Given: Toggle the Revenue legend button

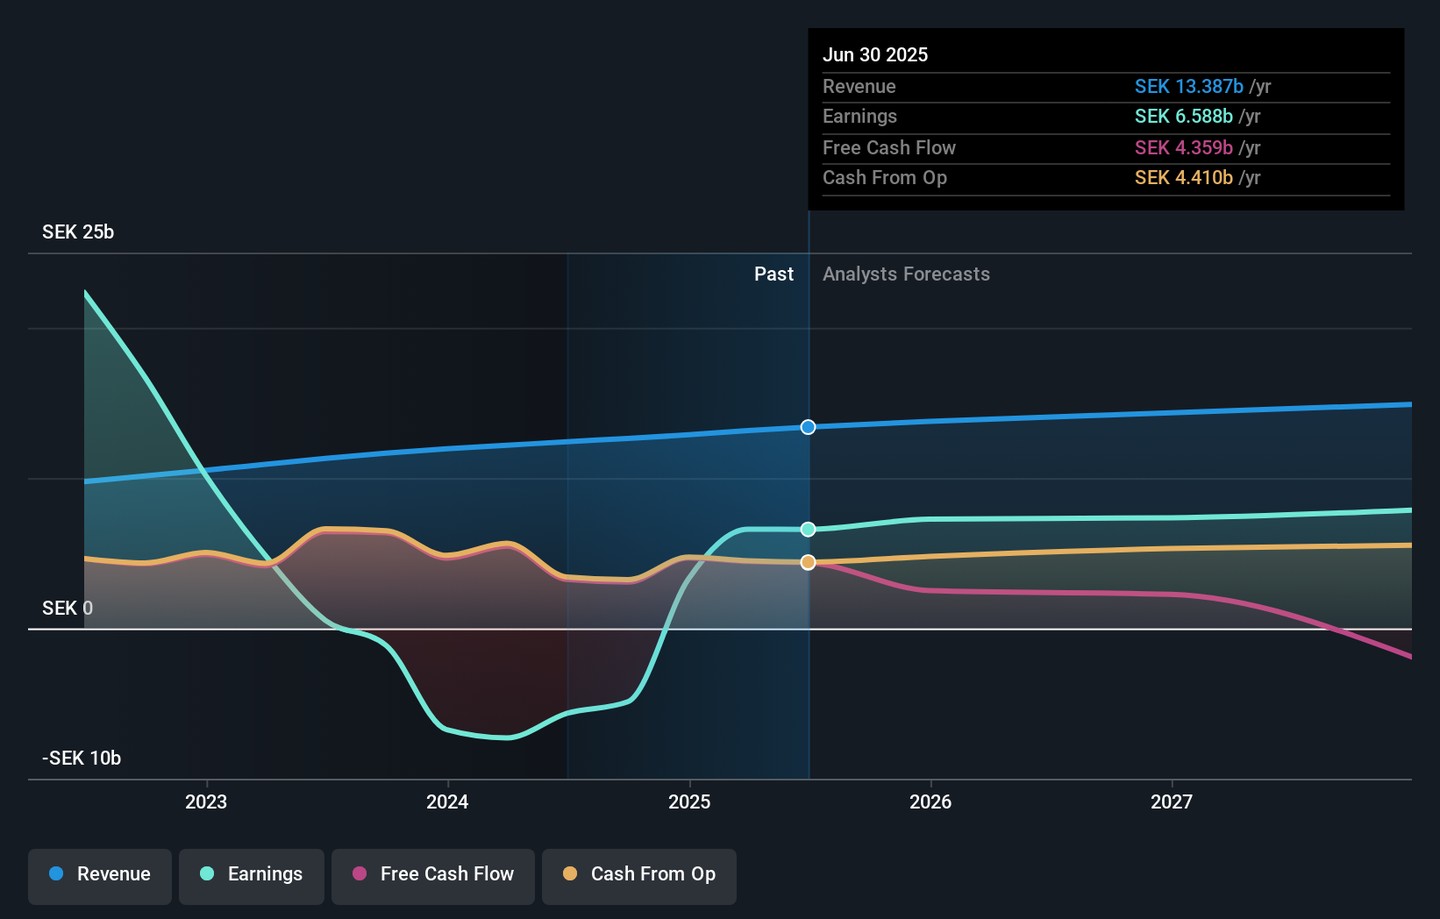Looking at the screenshot, I should point(100,874).
